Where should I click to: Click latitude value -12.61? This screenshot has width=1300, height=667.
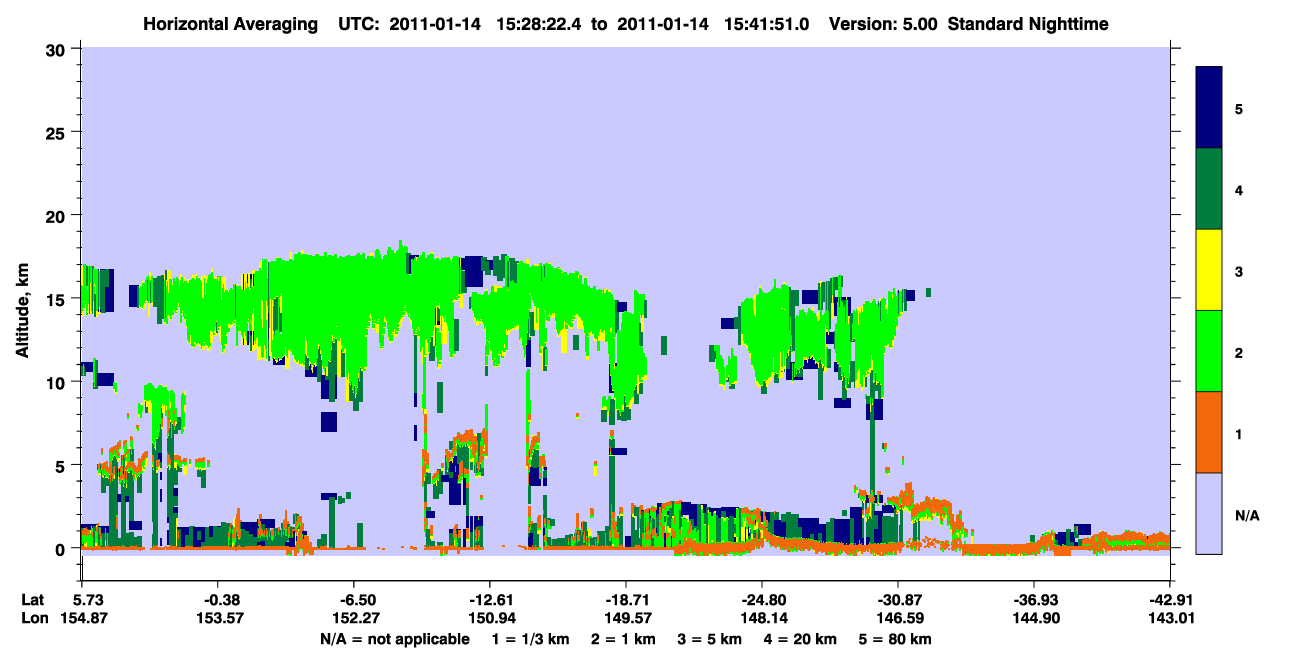[x=489, y=599]
